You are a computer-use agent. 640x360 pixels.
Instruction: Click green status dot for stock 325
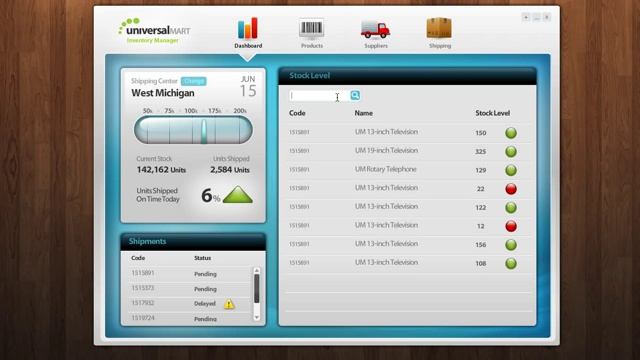[x=511, y=151]
